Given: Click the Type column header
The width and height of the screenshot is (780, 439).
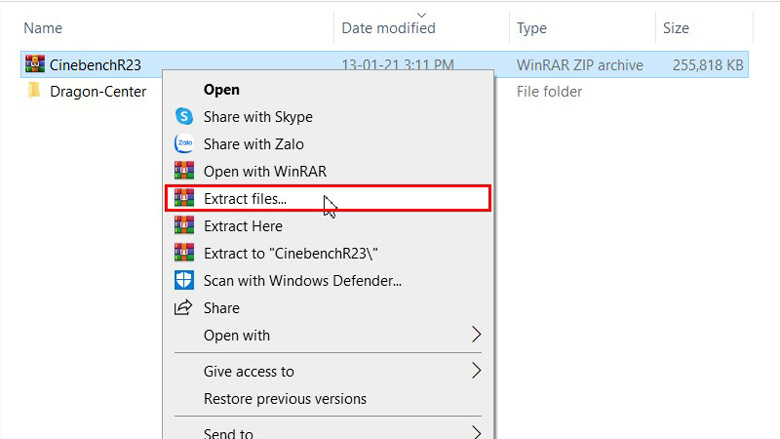Looking at the screenshot, I should [x=532, y=28].
